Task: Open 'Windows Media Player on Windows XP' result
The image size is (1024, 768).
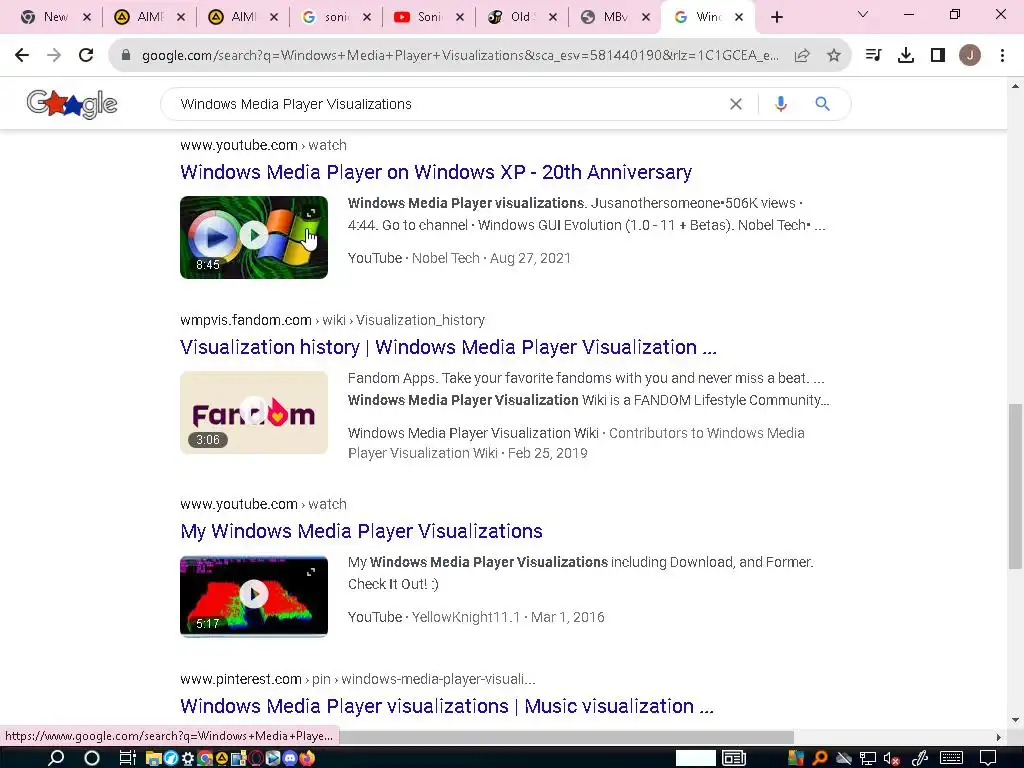Action: (436, 172)
